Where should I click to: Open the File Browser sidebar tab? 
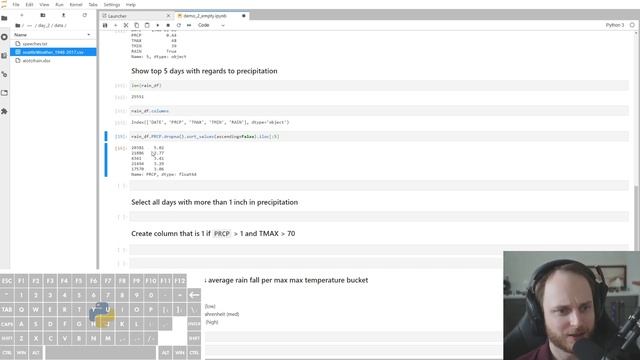4,18
